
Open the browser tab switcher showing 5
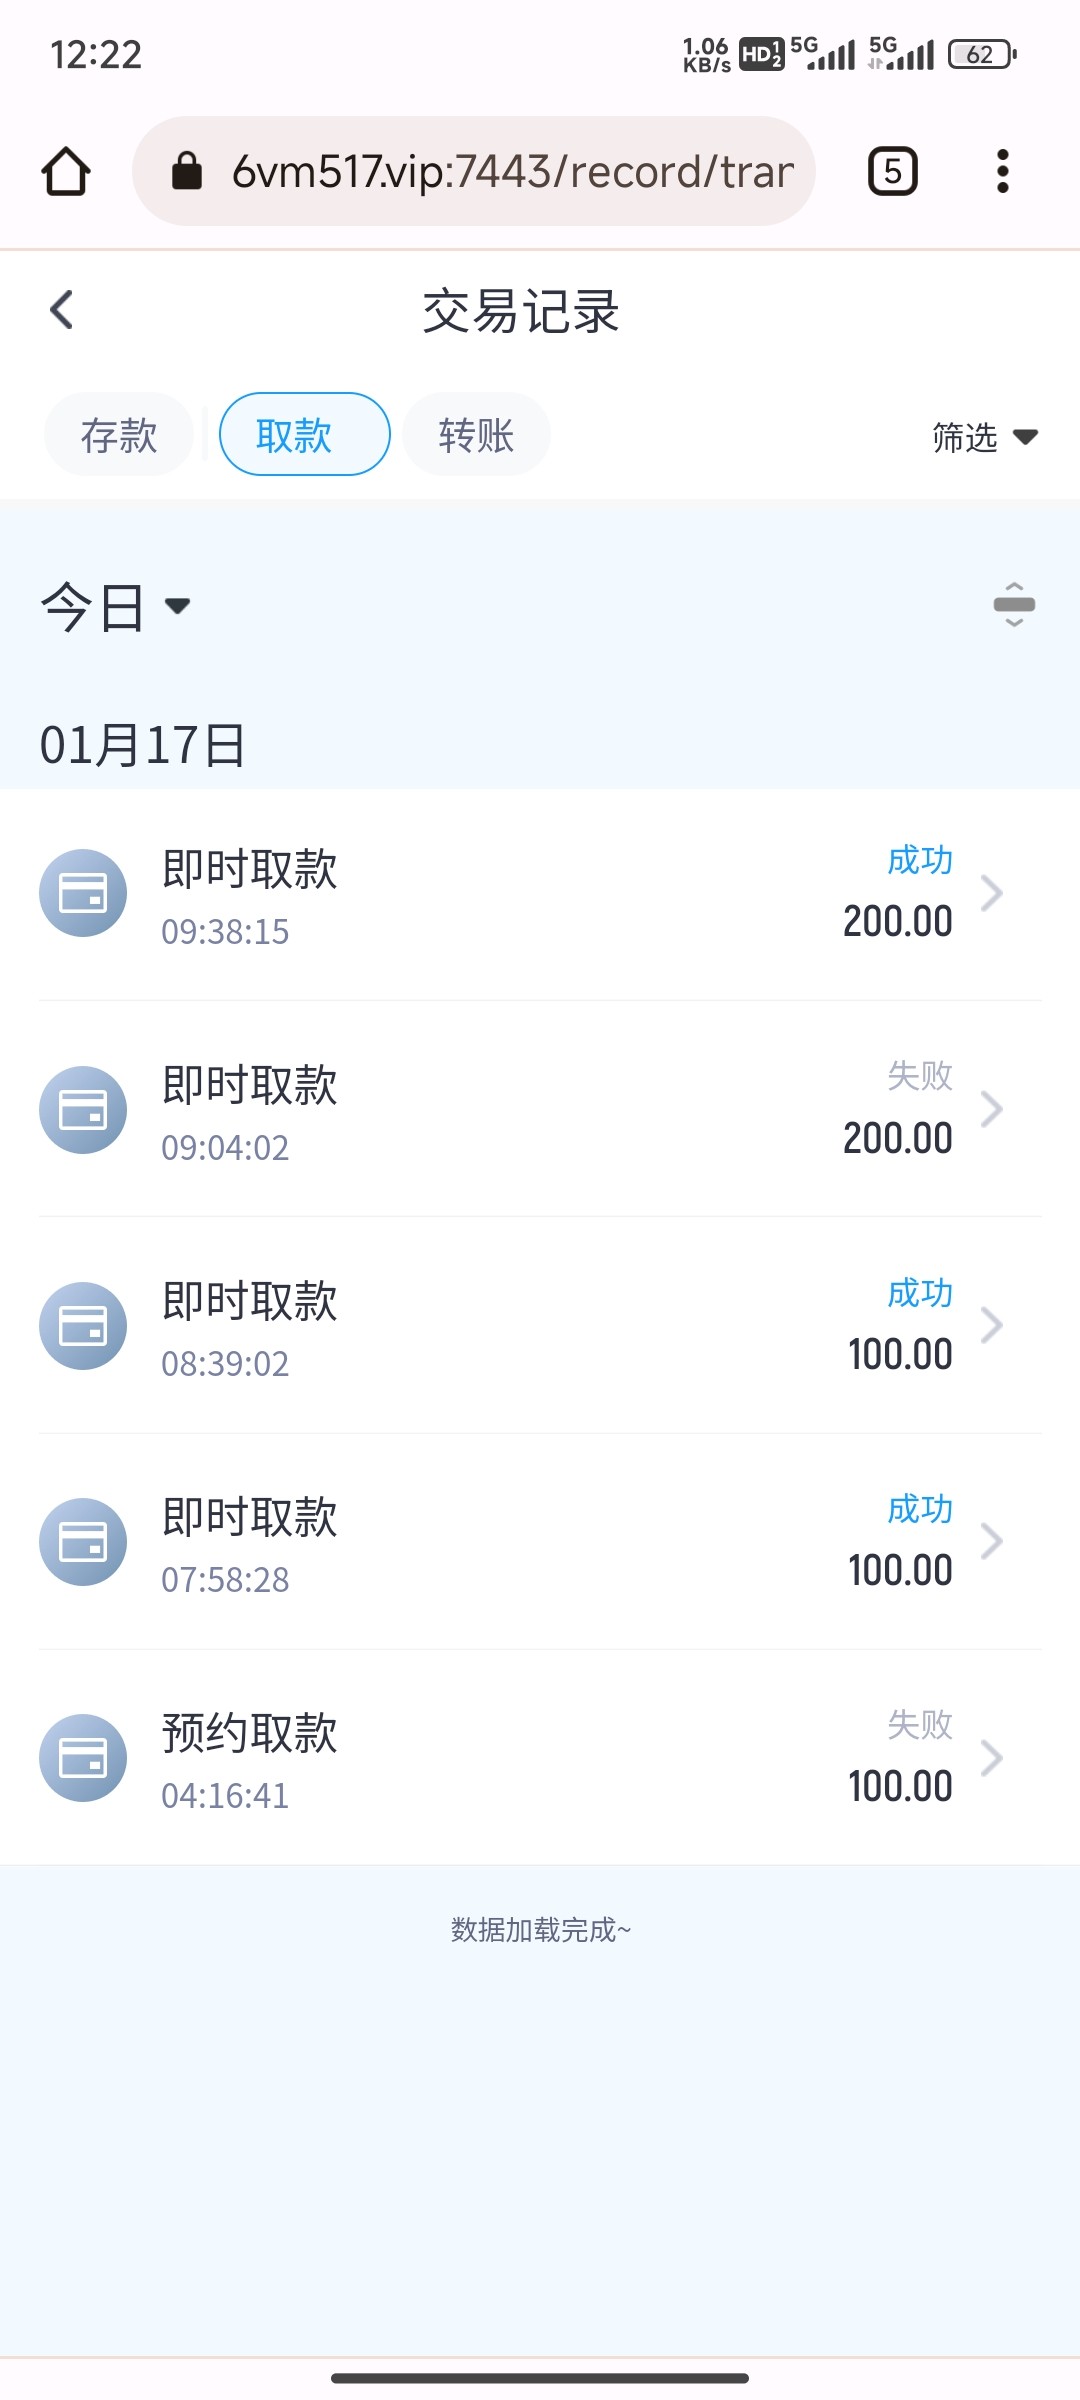coord(892,171)
